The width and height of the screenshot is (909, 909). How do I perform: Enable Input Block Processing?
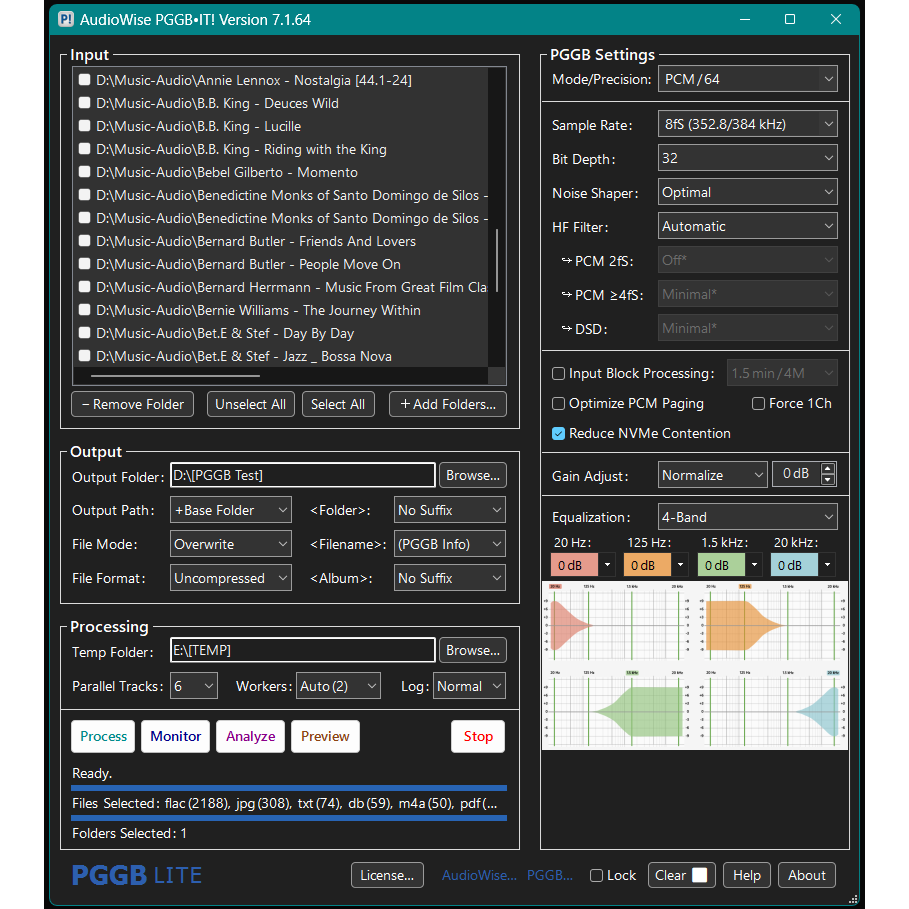(557, 373)
